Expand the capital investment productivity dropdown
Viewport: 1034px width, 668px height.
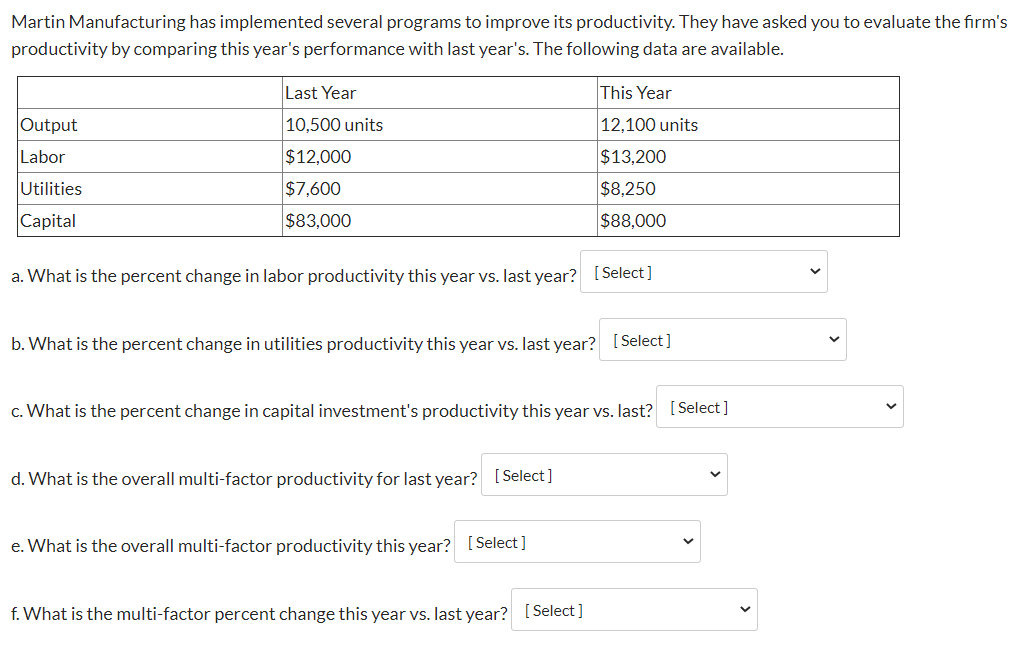click(x=780, y=407)
